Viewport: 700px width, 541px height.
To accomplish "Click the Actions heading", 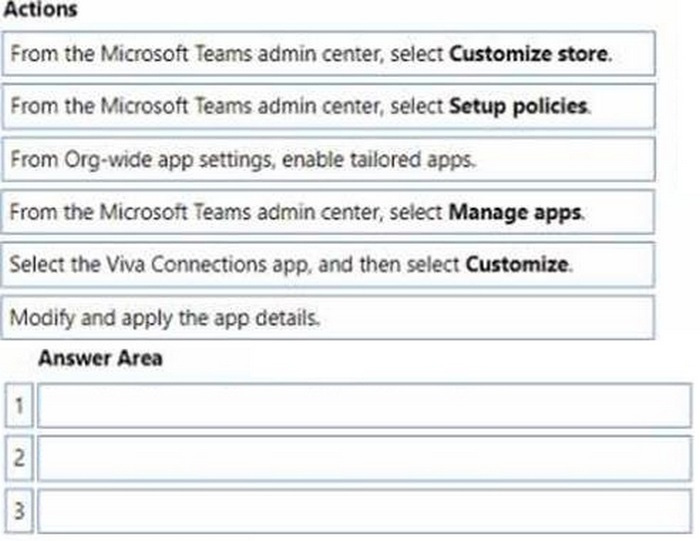I will pyautogui.click(x=40, y=9).
